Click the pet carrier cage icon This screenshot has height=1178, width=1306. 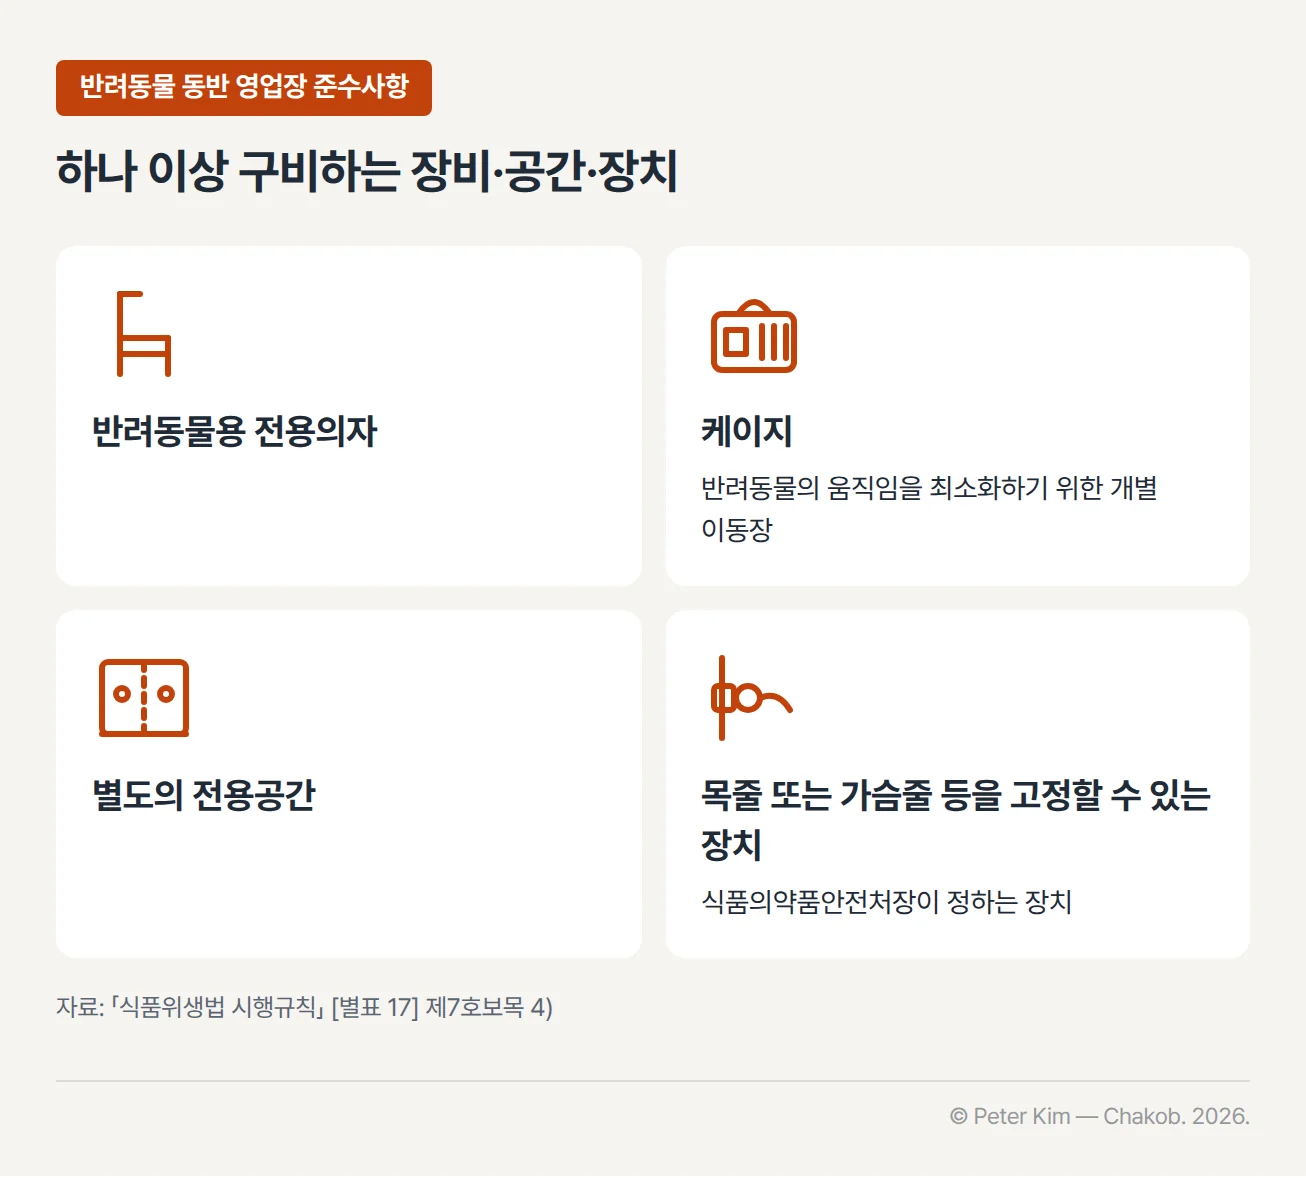pyautogui.click(x=754, y=336)
